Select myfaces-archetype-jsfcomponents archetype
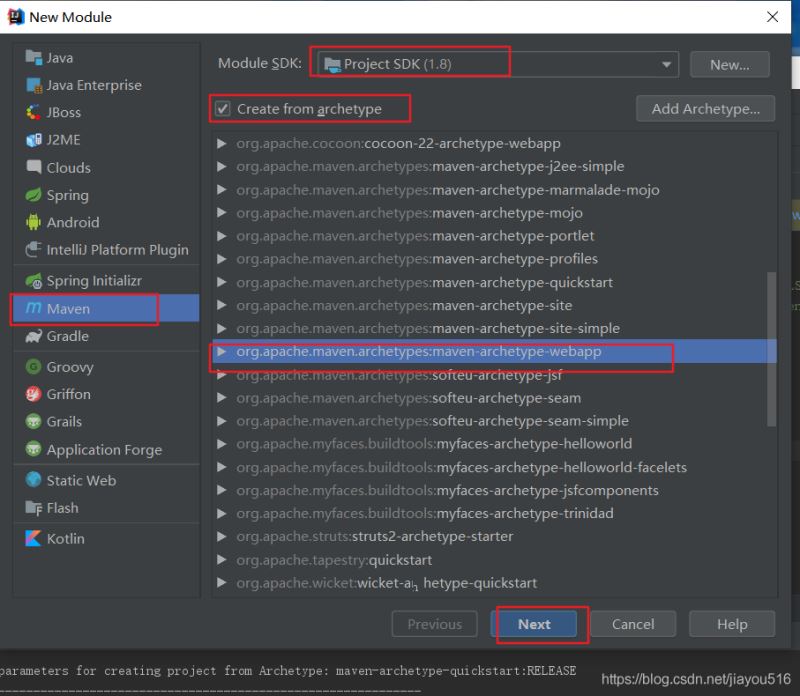 [494, 490]
